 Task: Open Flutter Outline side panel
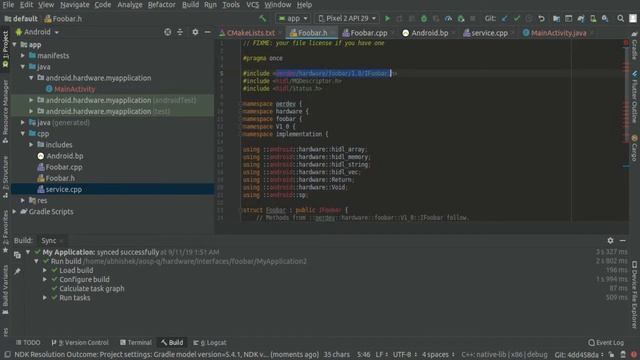[x=634, y=97]
